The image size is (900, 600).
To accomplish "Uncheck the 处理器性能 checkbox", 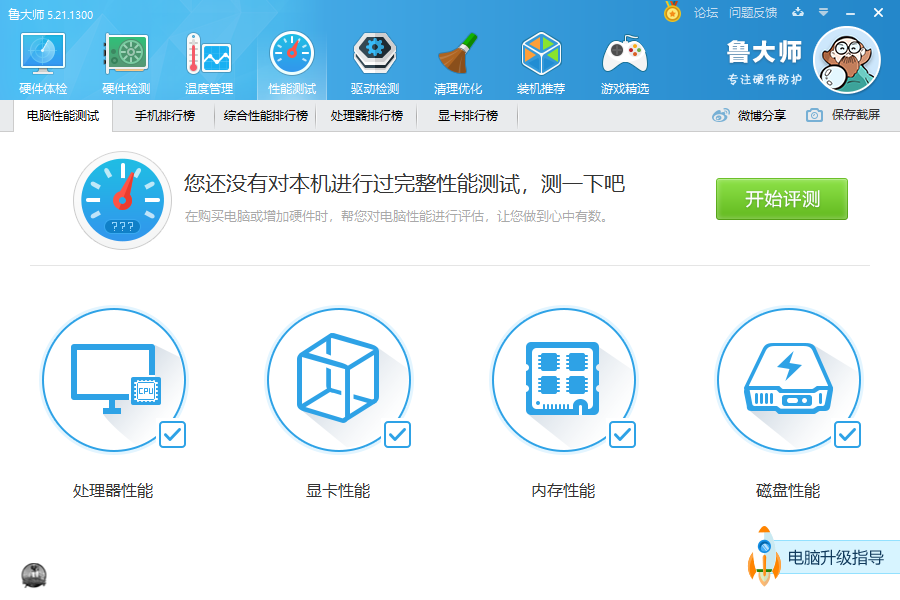I will [172, 434].
